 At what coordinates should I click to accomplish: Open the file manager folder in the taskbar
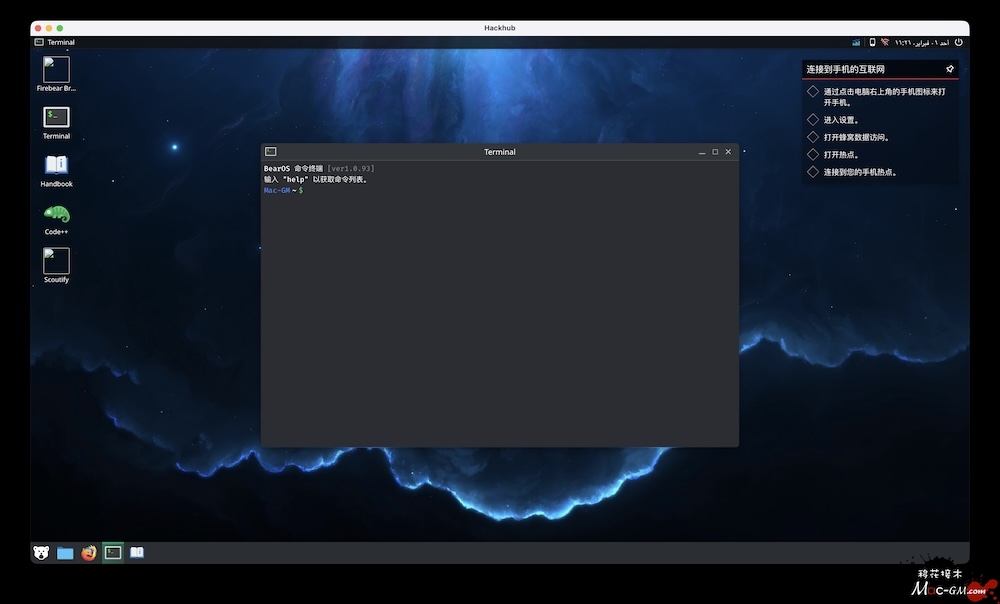click(x=65, y=552)
